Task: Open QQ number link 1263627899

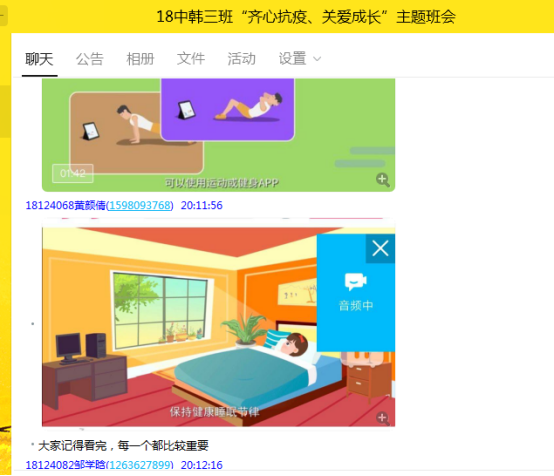Action: (x=140, y=465)
